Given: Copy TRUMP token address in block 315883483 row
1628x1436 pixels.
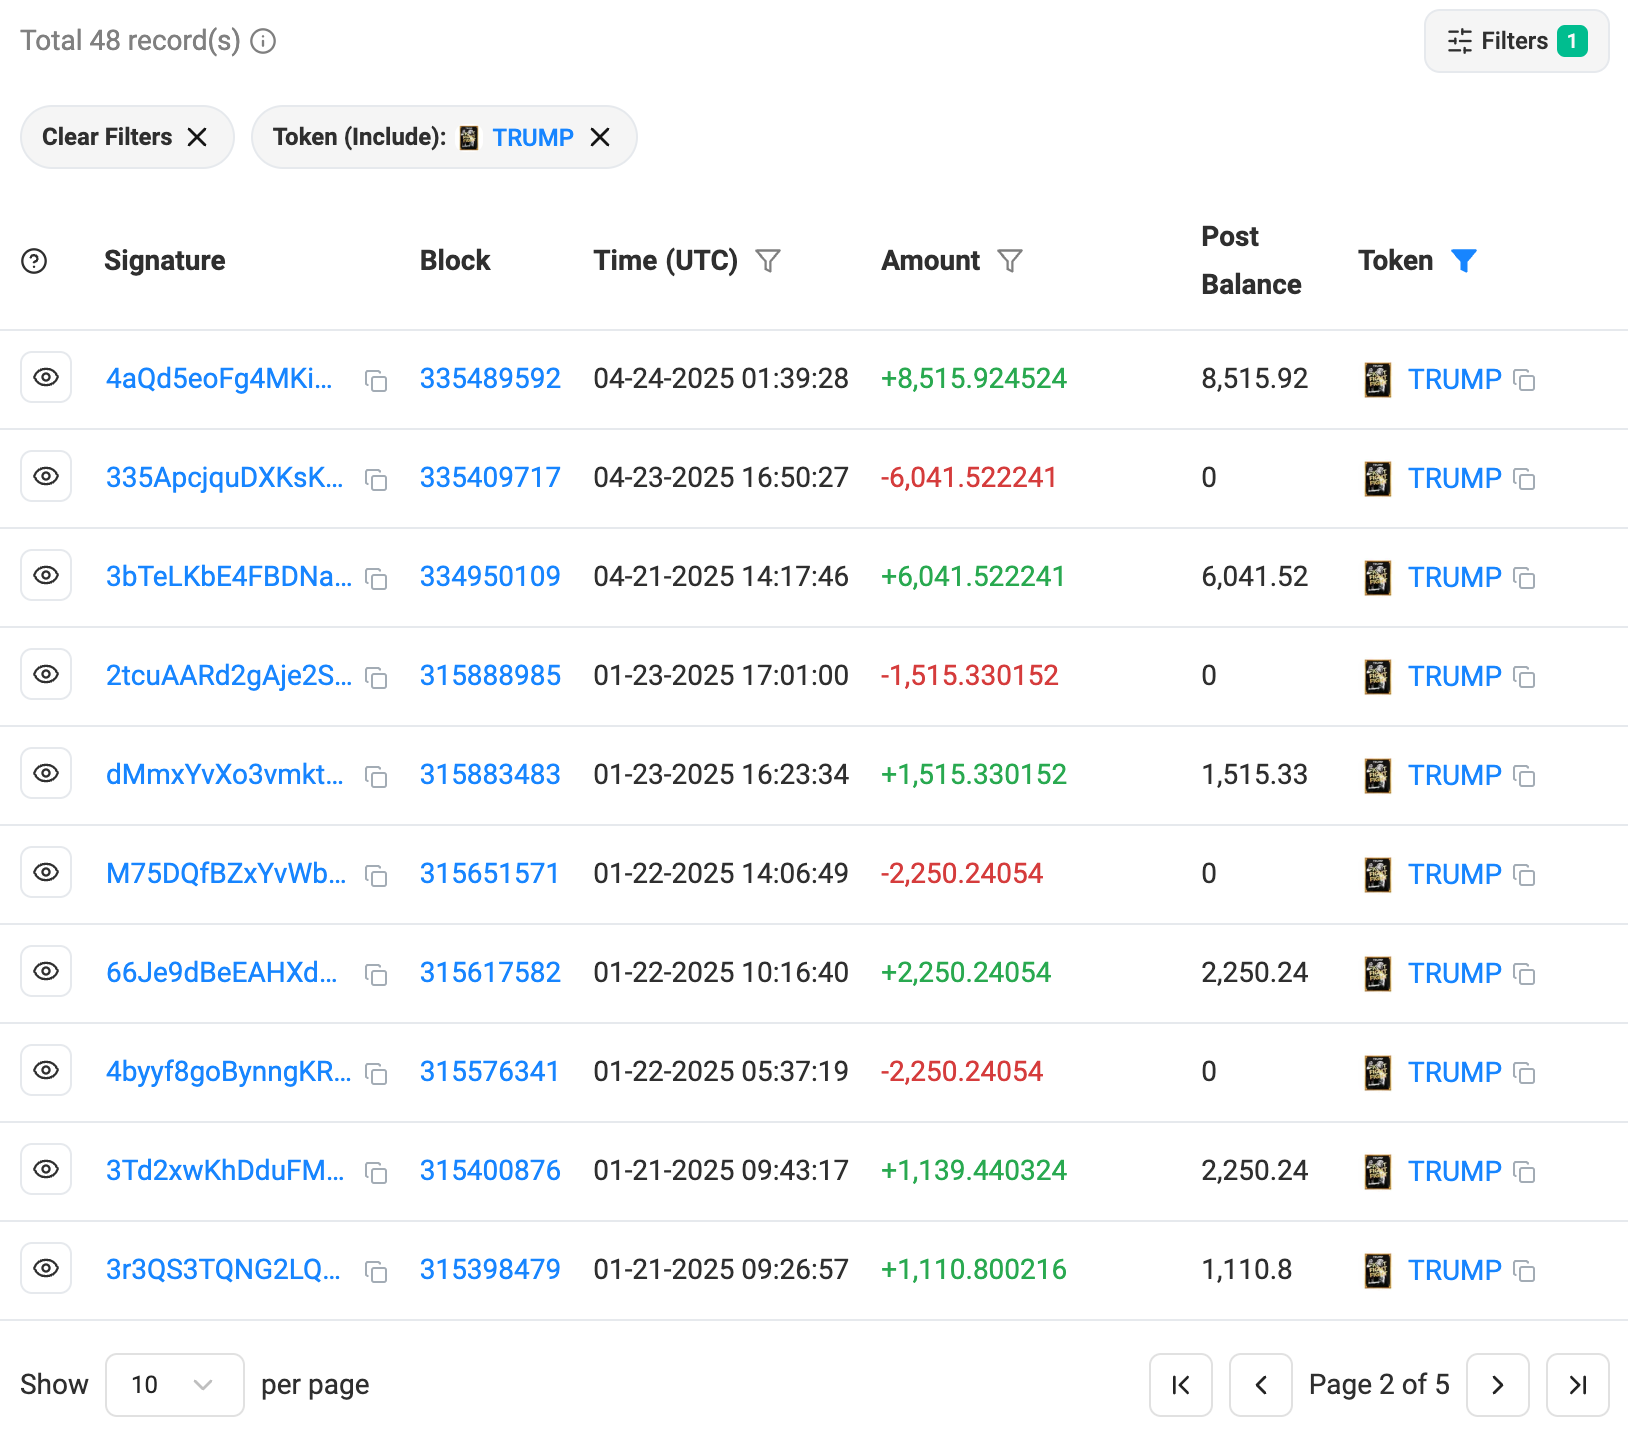Looking at the screenshot, I should 1524,776.
